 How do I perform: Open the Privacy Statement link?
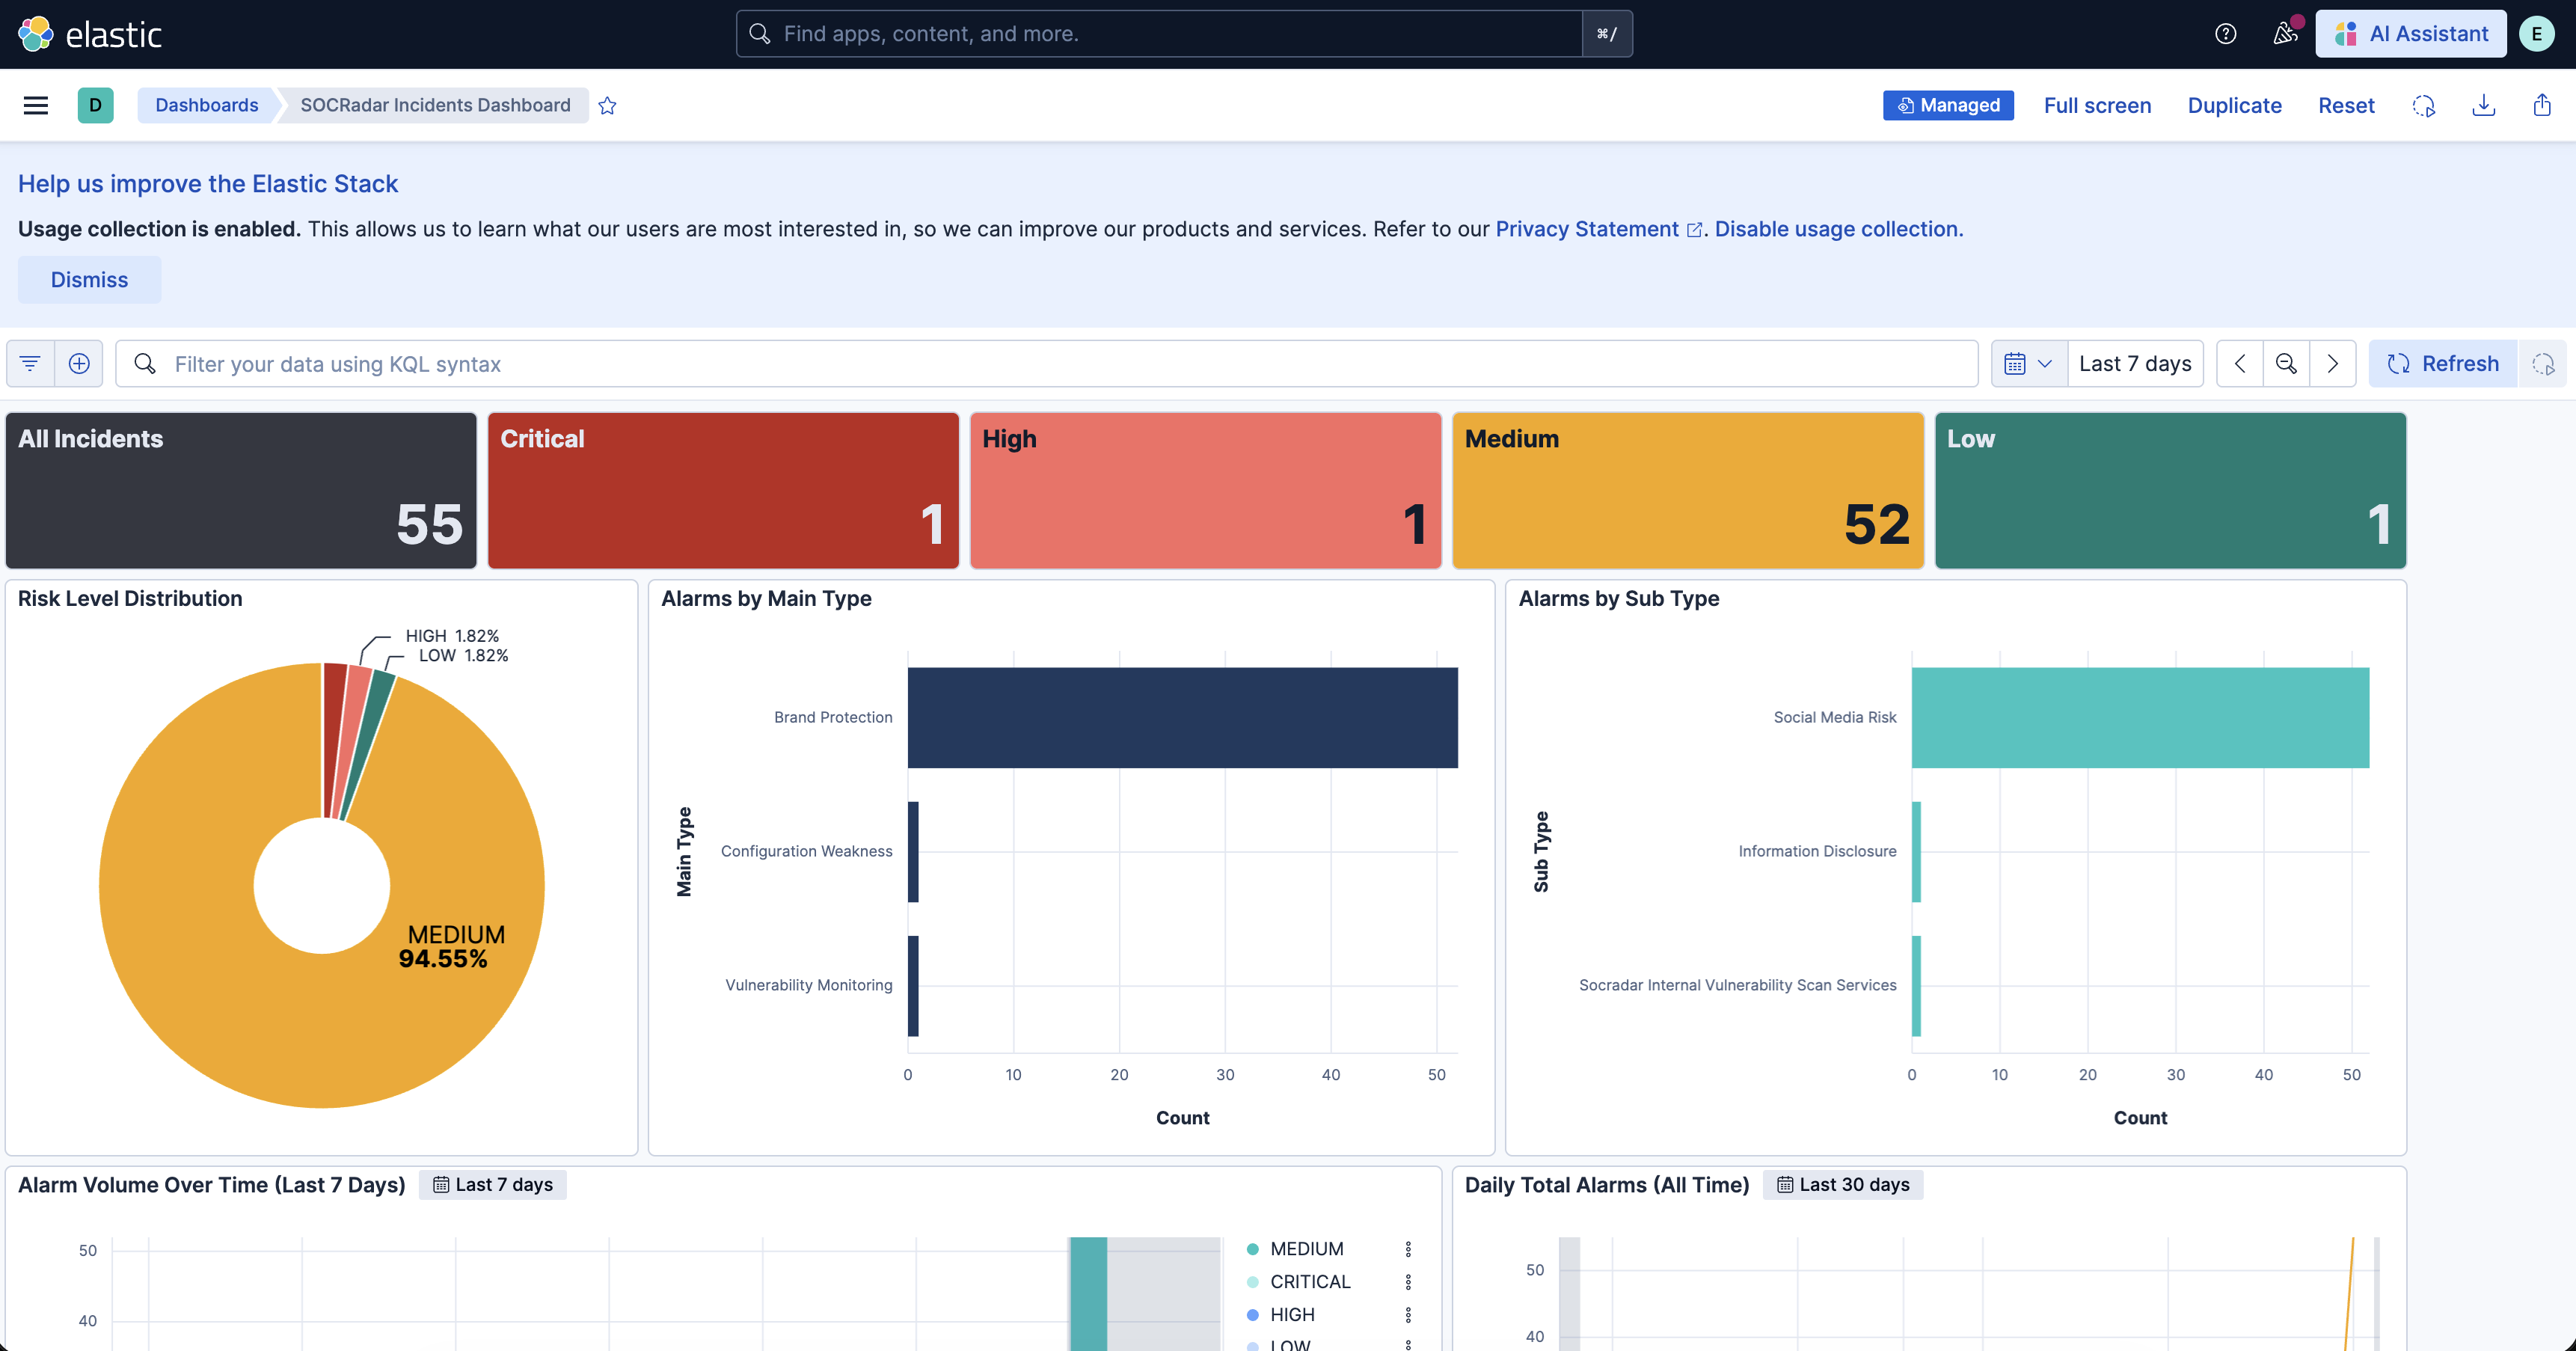point(1598,229)
